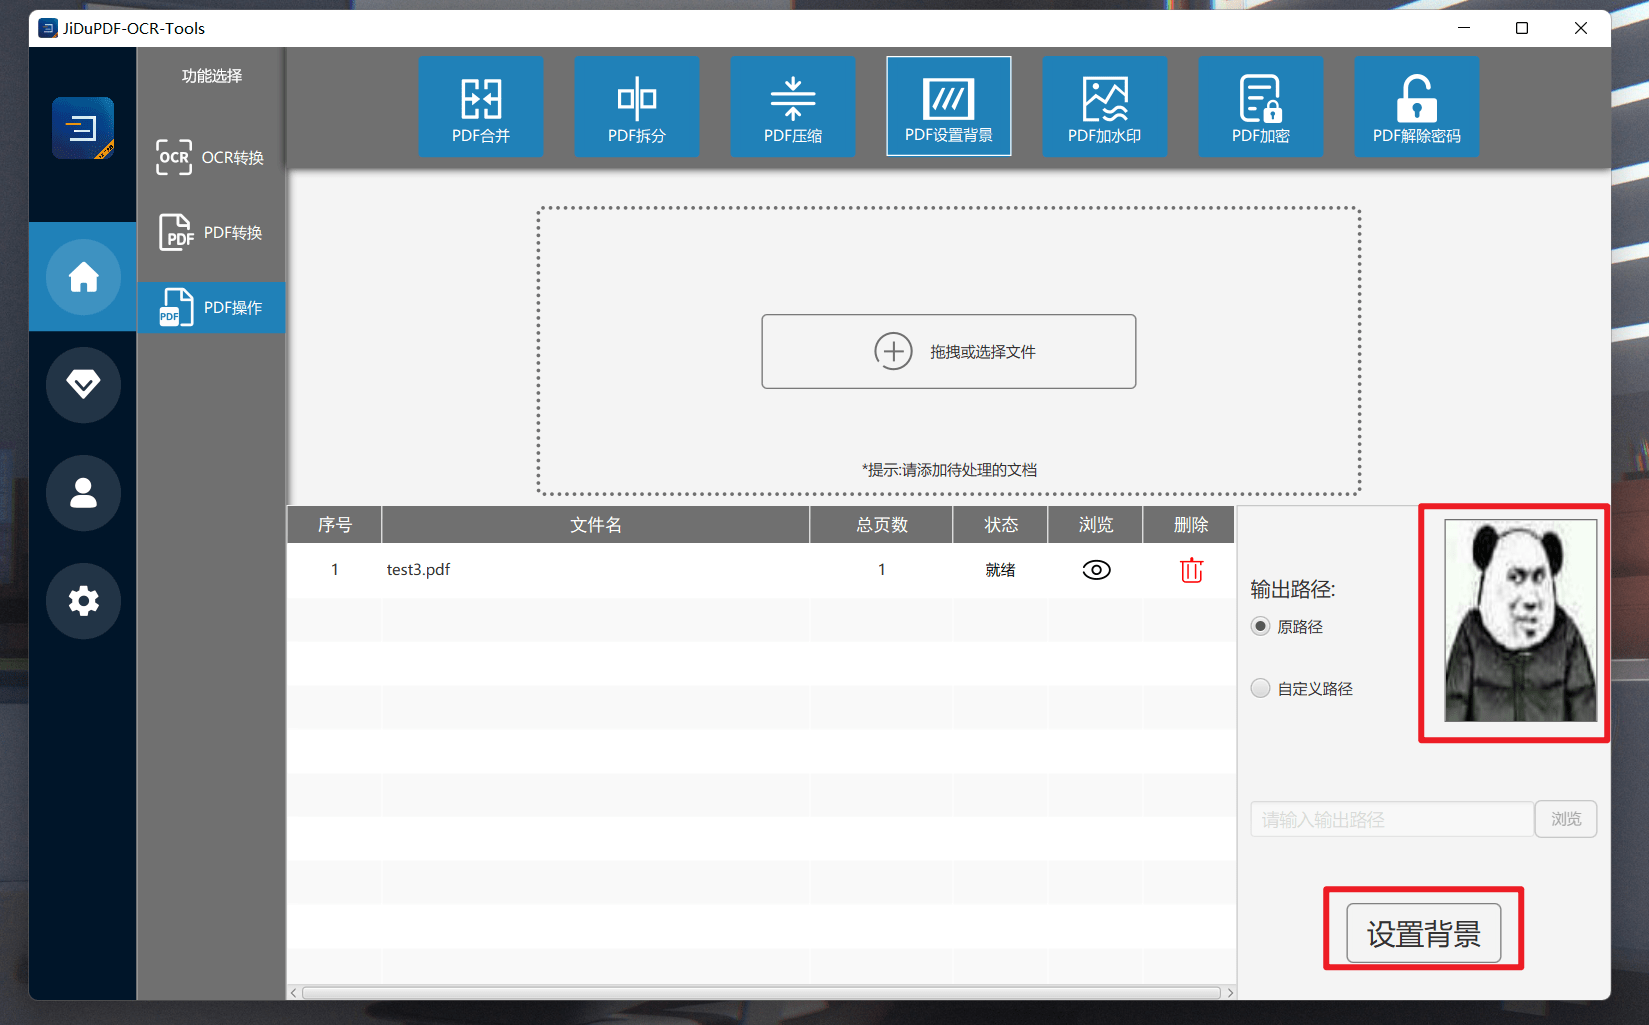This screenshot has width=1649, height=1025.
Task: Open the PDF拆分 split tool
Action: 637,106
